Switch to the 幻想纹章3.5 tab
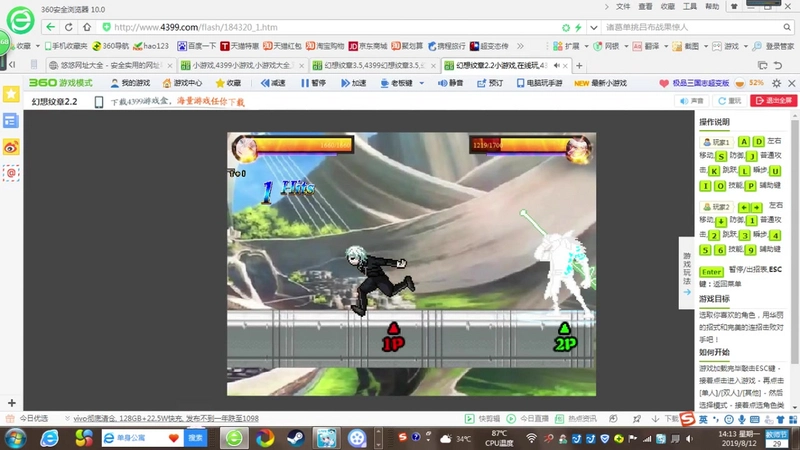The height and width of the screenshot is (450, 800). [374, 65]
